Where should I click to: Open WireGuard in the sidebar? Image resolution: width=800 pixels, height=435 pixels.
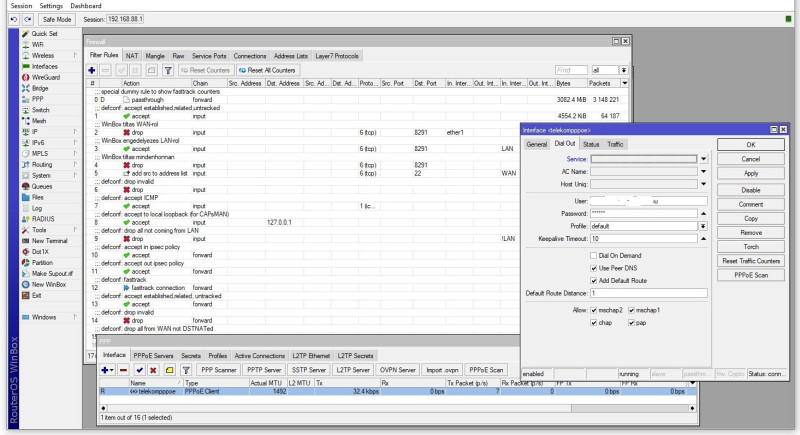click(45, 78)
